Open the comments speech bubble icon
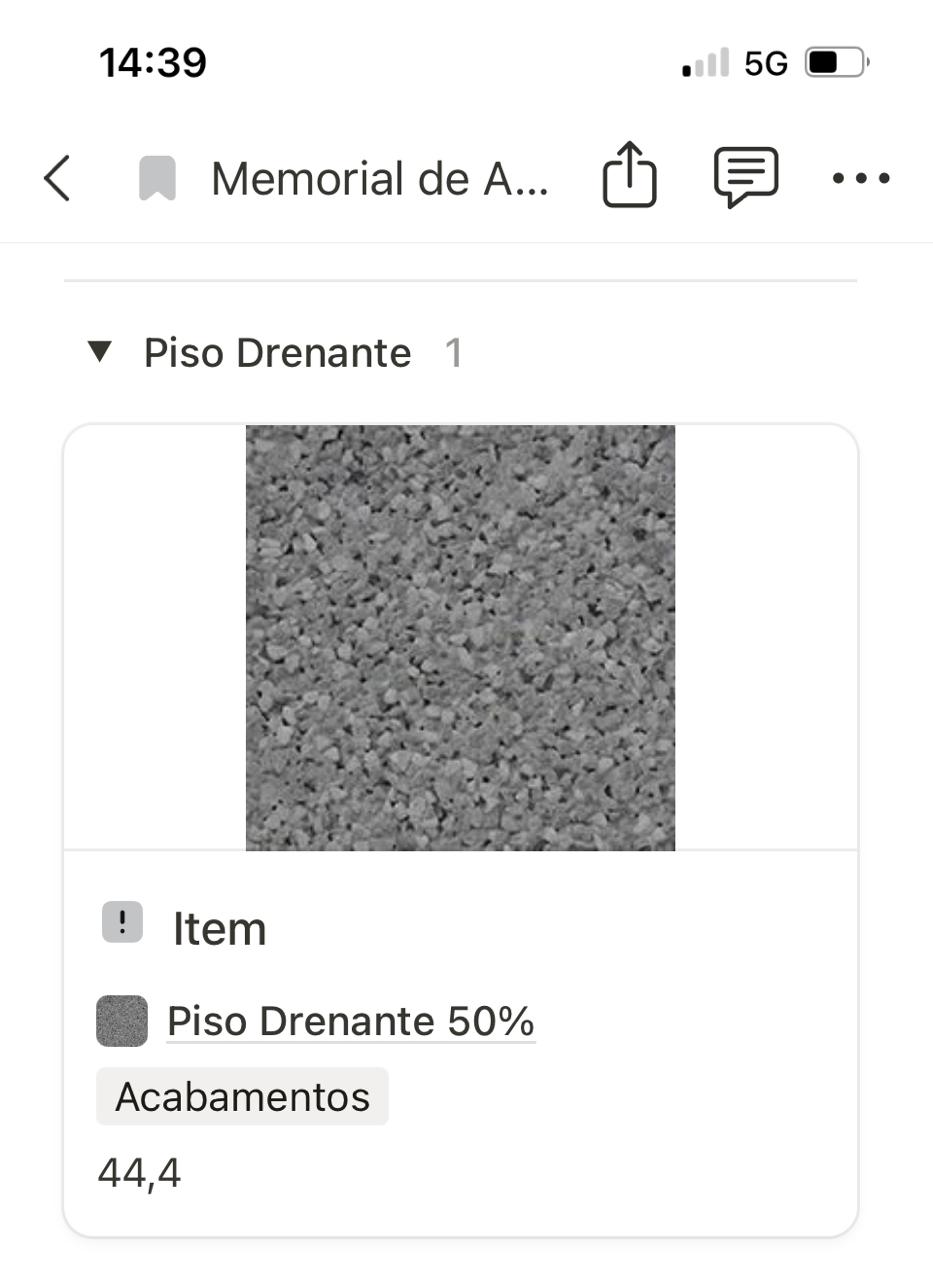The height and width of the screenshot is (1280, 933). coord(746,177)
